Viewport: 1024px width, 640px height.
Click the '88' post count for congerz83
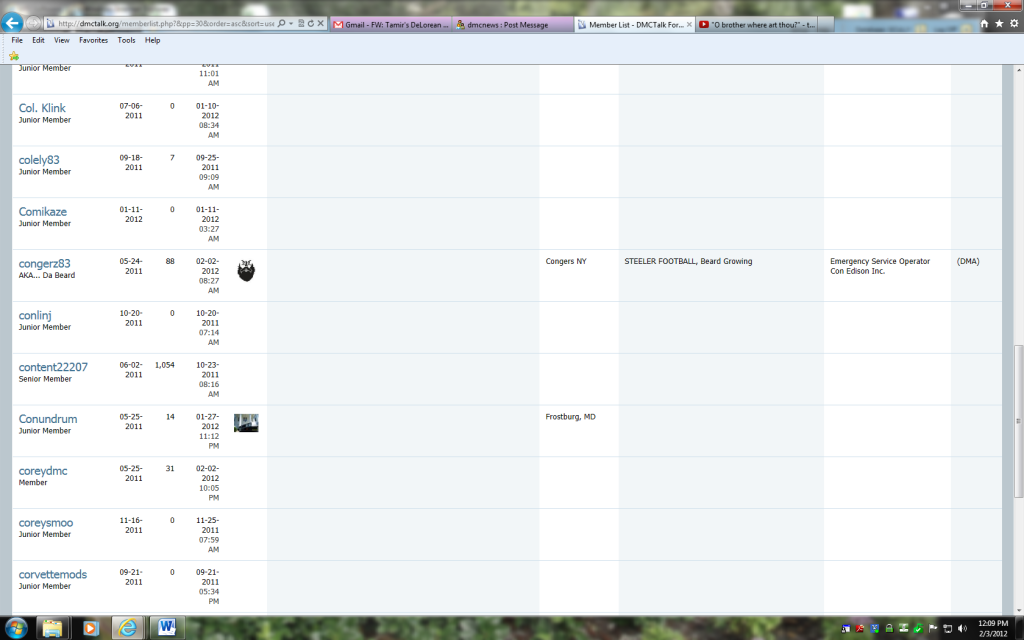pos(170,261)
